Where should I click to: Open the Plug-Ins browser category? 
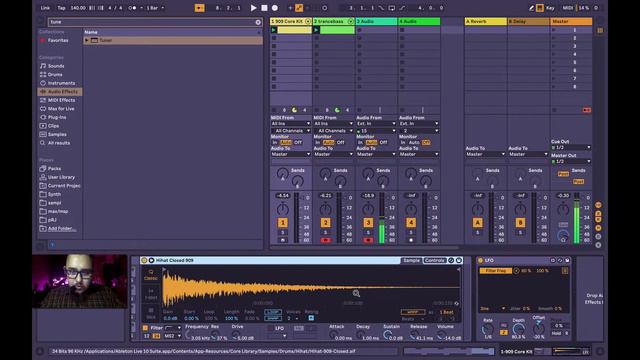(x=57, y=117)
